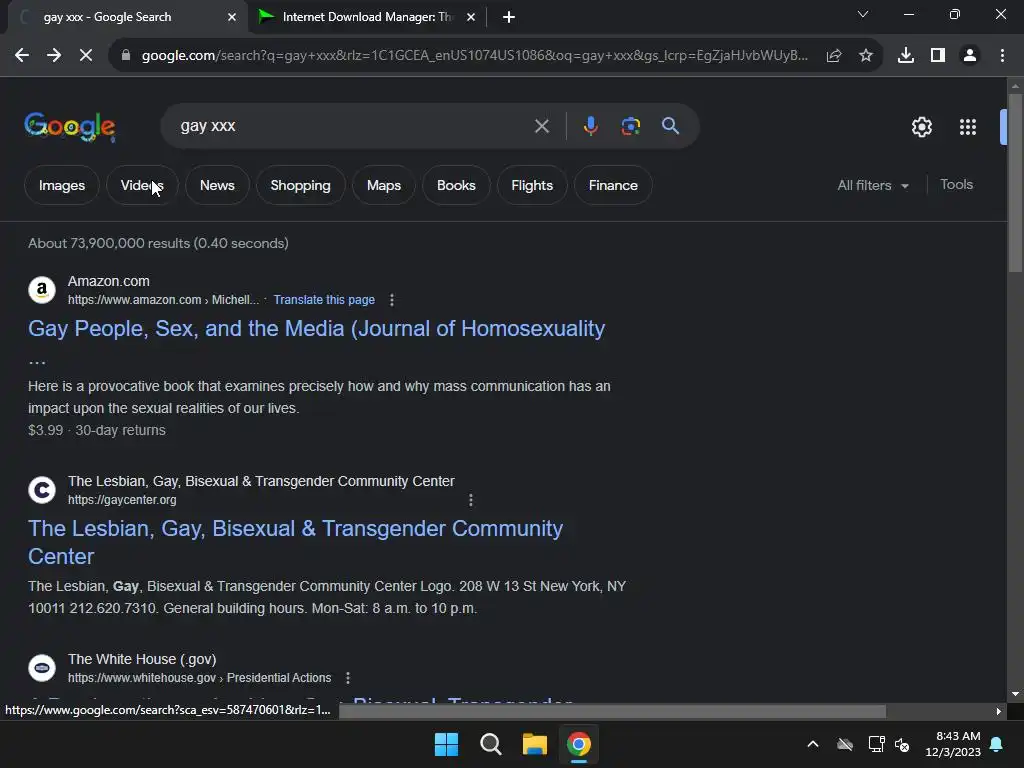1024x768 pixels.
Task: Search by image with the Google Lens icon
Action: (631, 126)
